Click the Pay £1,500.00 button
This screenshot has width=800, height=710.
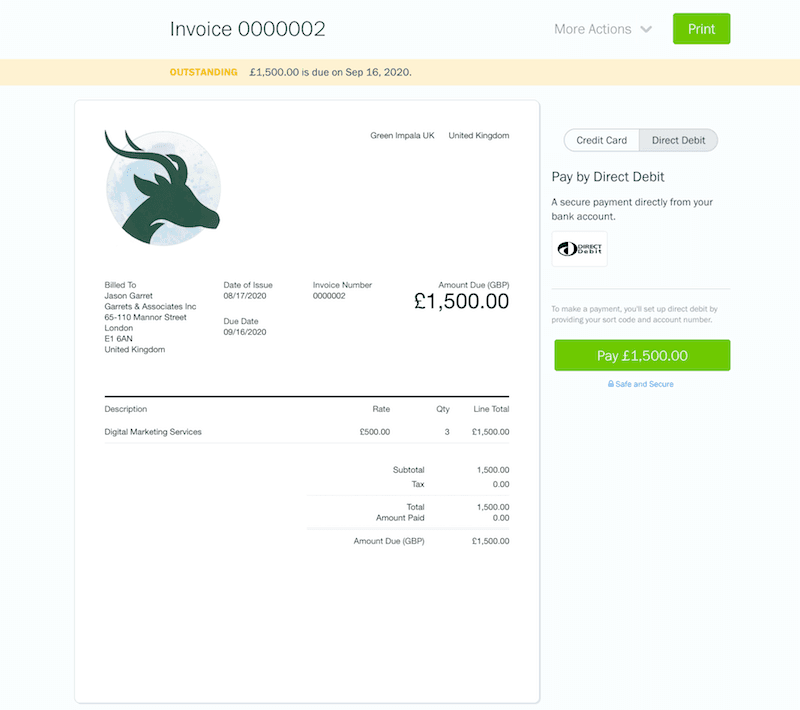click(642, 355)
